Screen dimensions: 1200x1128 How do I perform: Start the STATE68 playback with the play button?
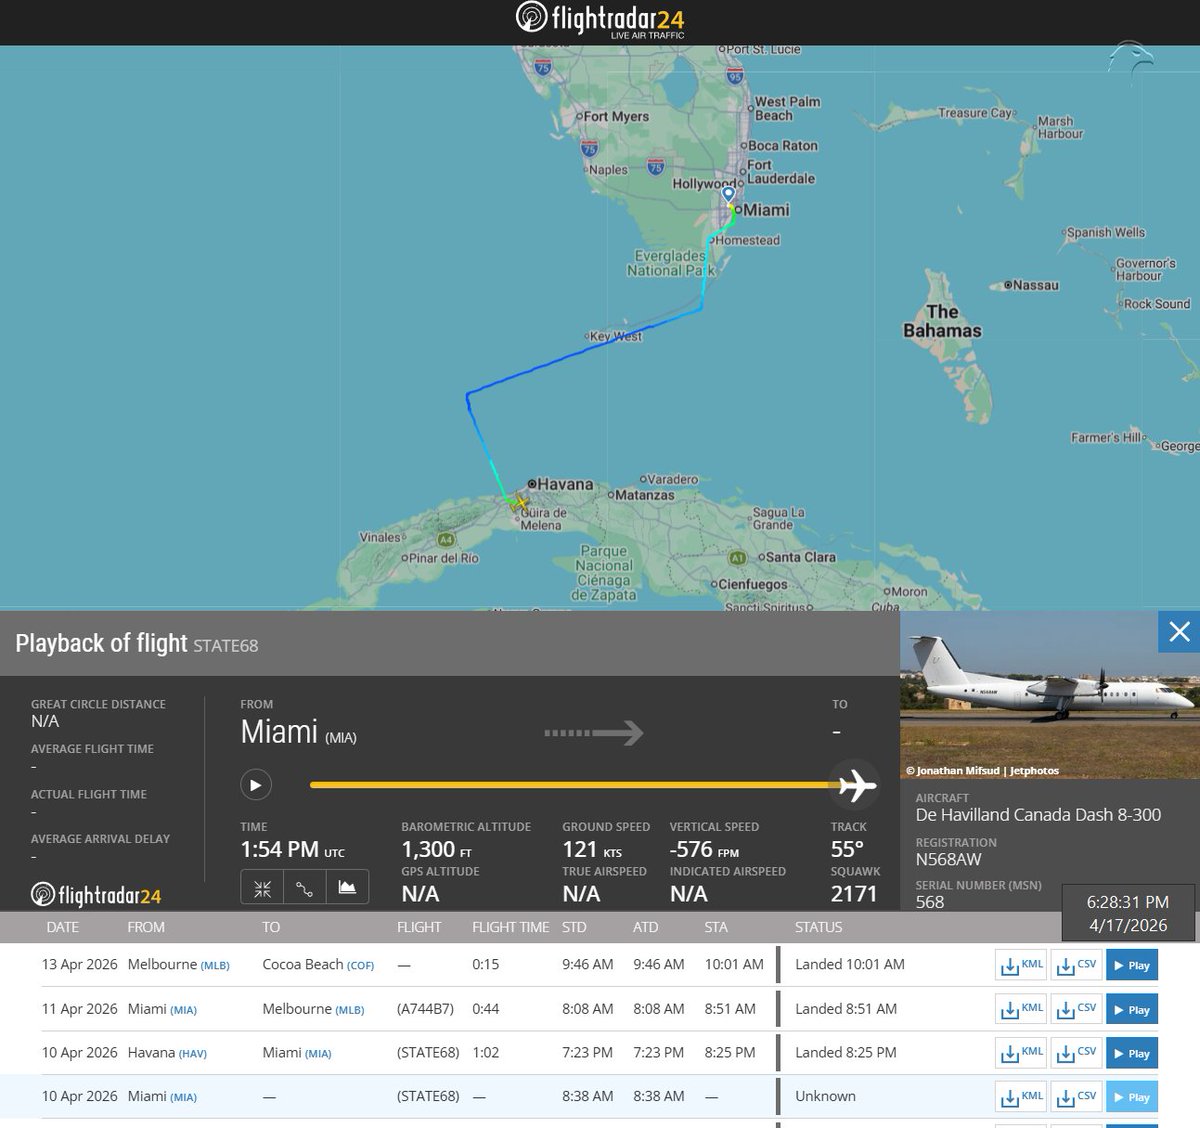tap(256, 785)
